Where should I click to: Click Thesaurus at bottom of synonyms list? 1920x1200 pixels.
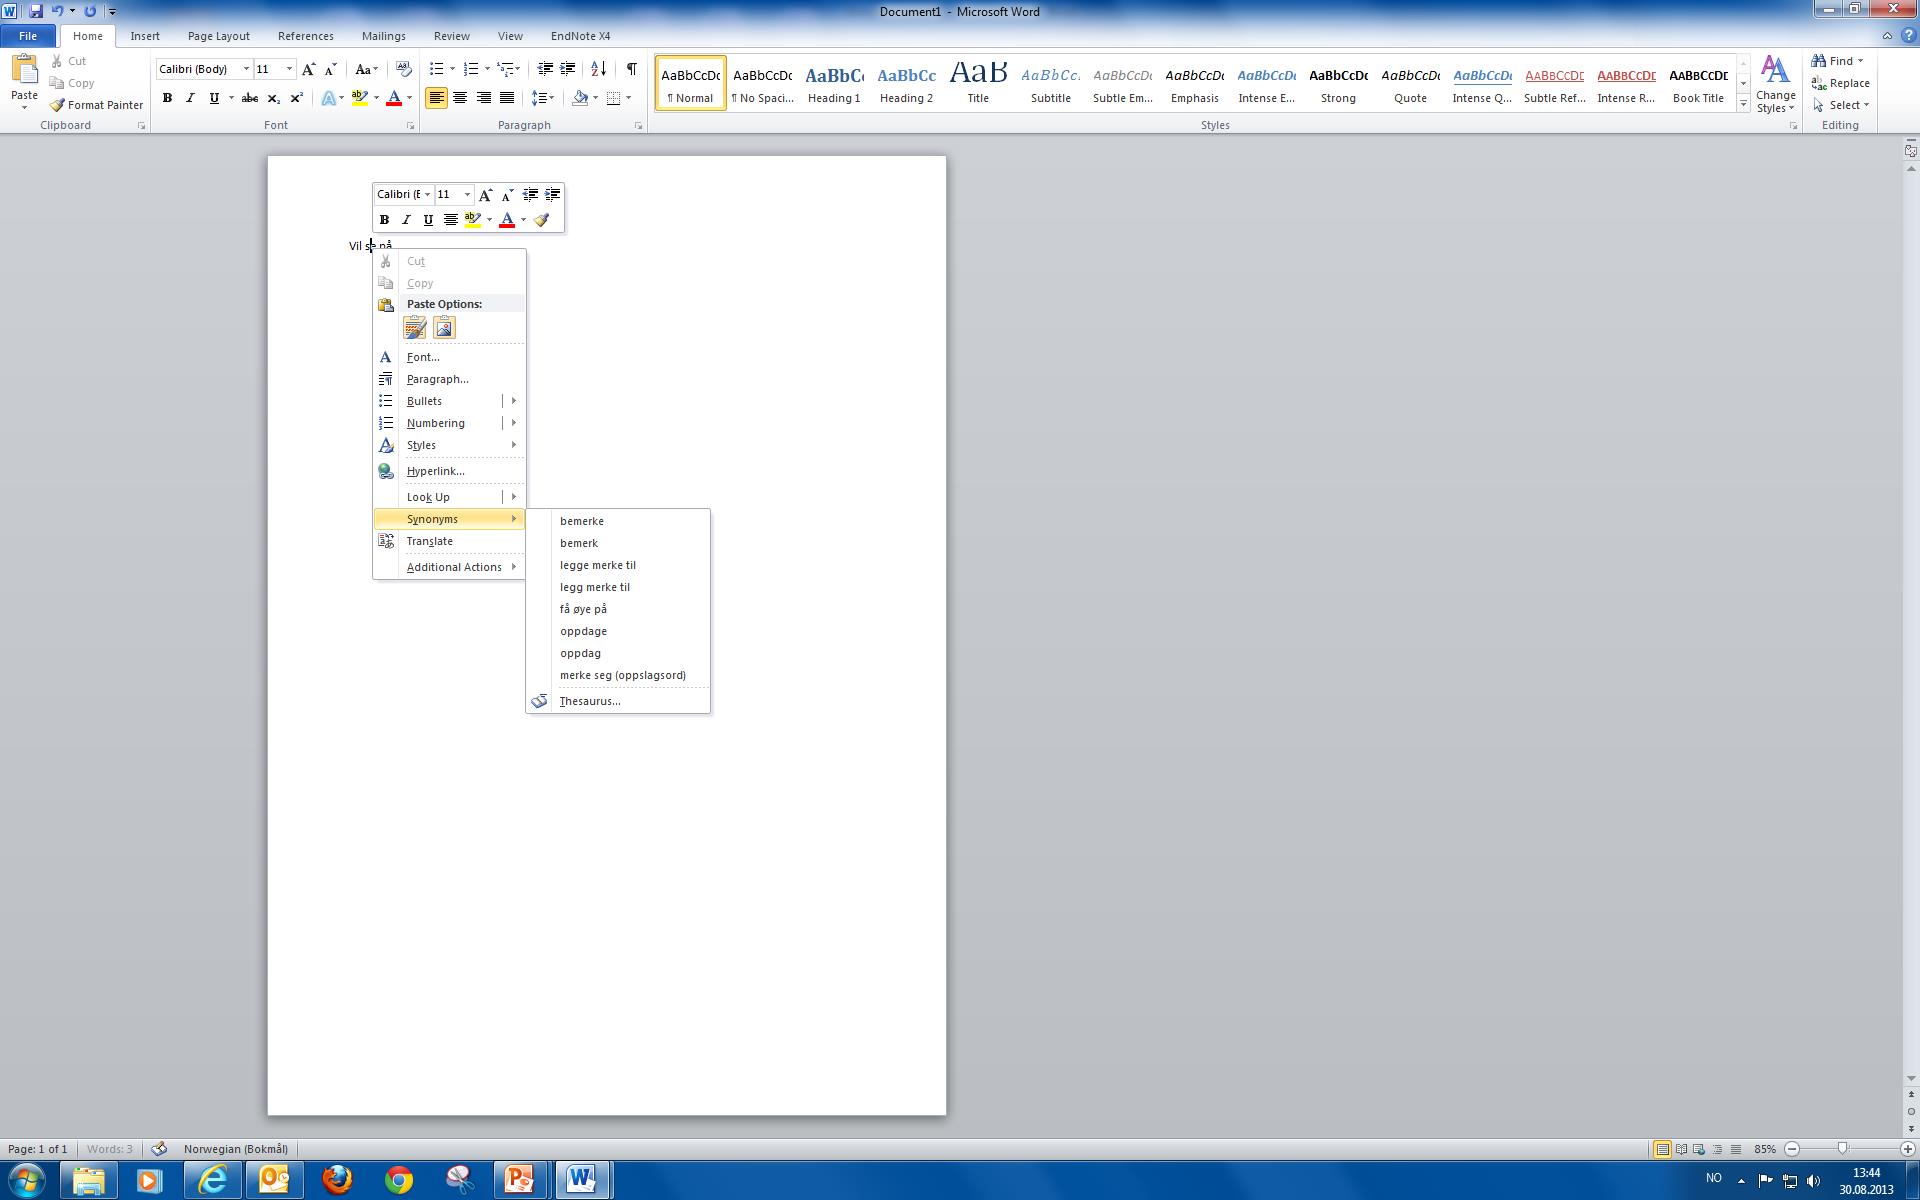pyautogui.click(x=587, y=700)
